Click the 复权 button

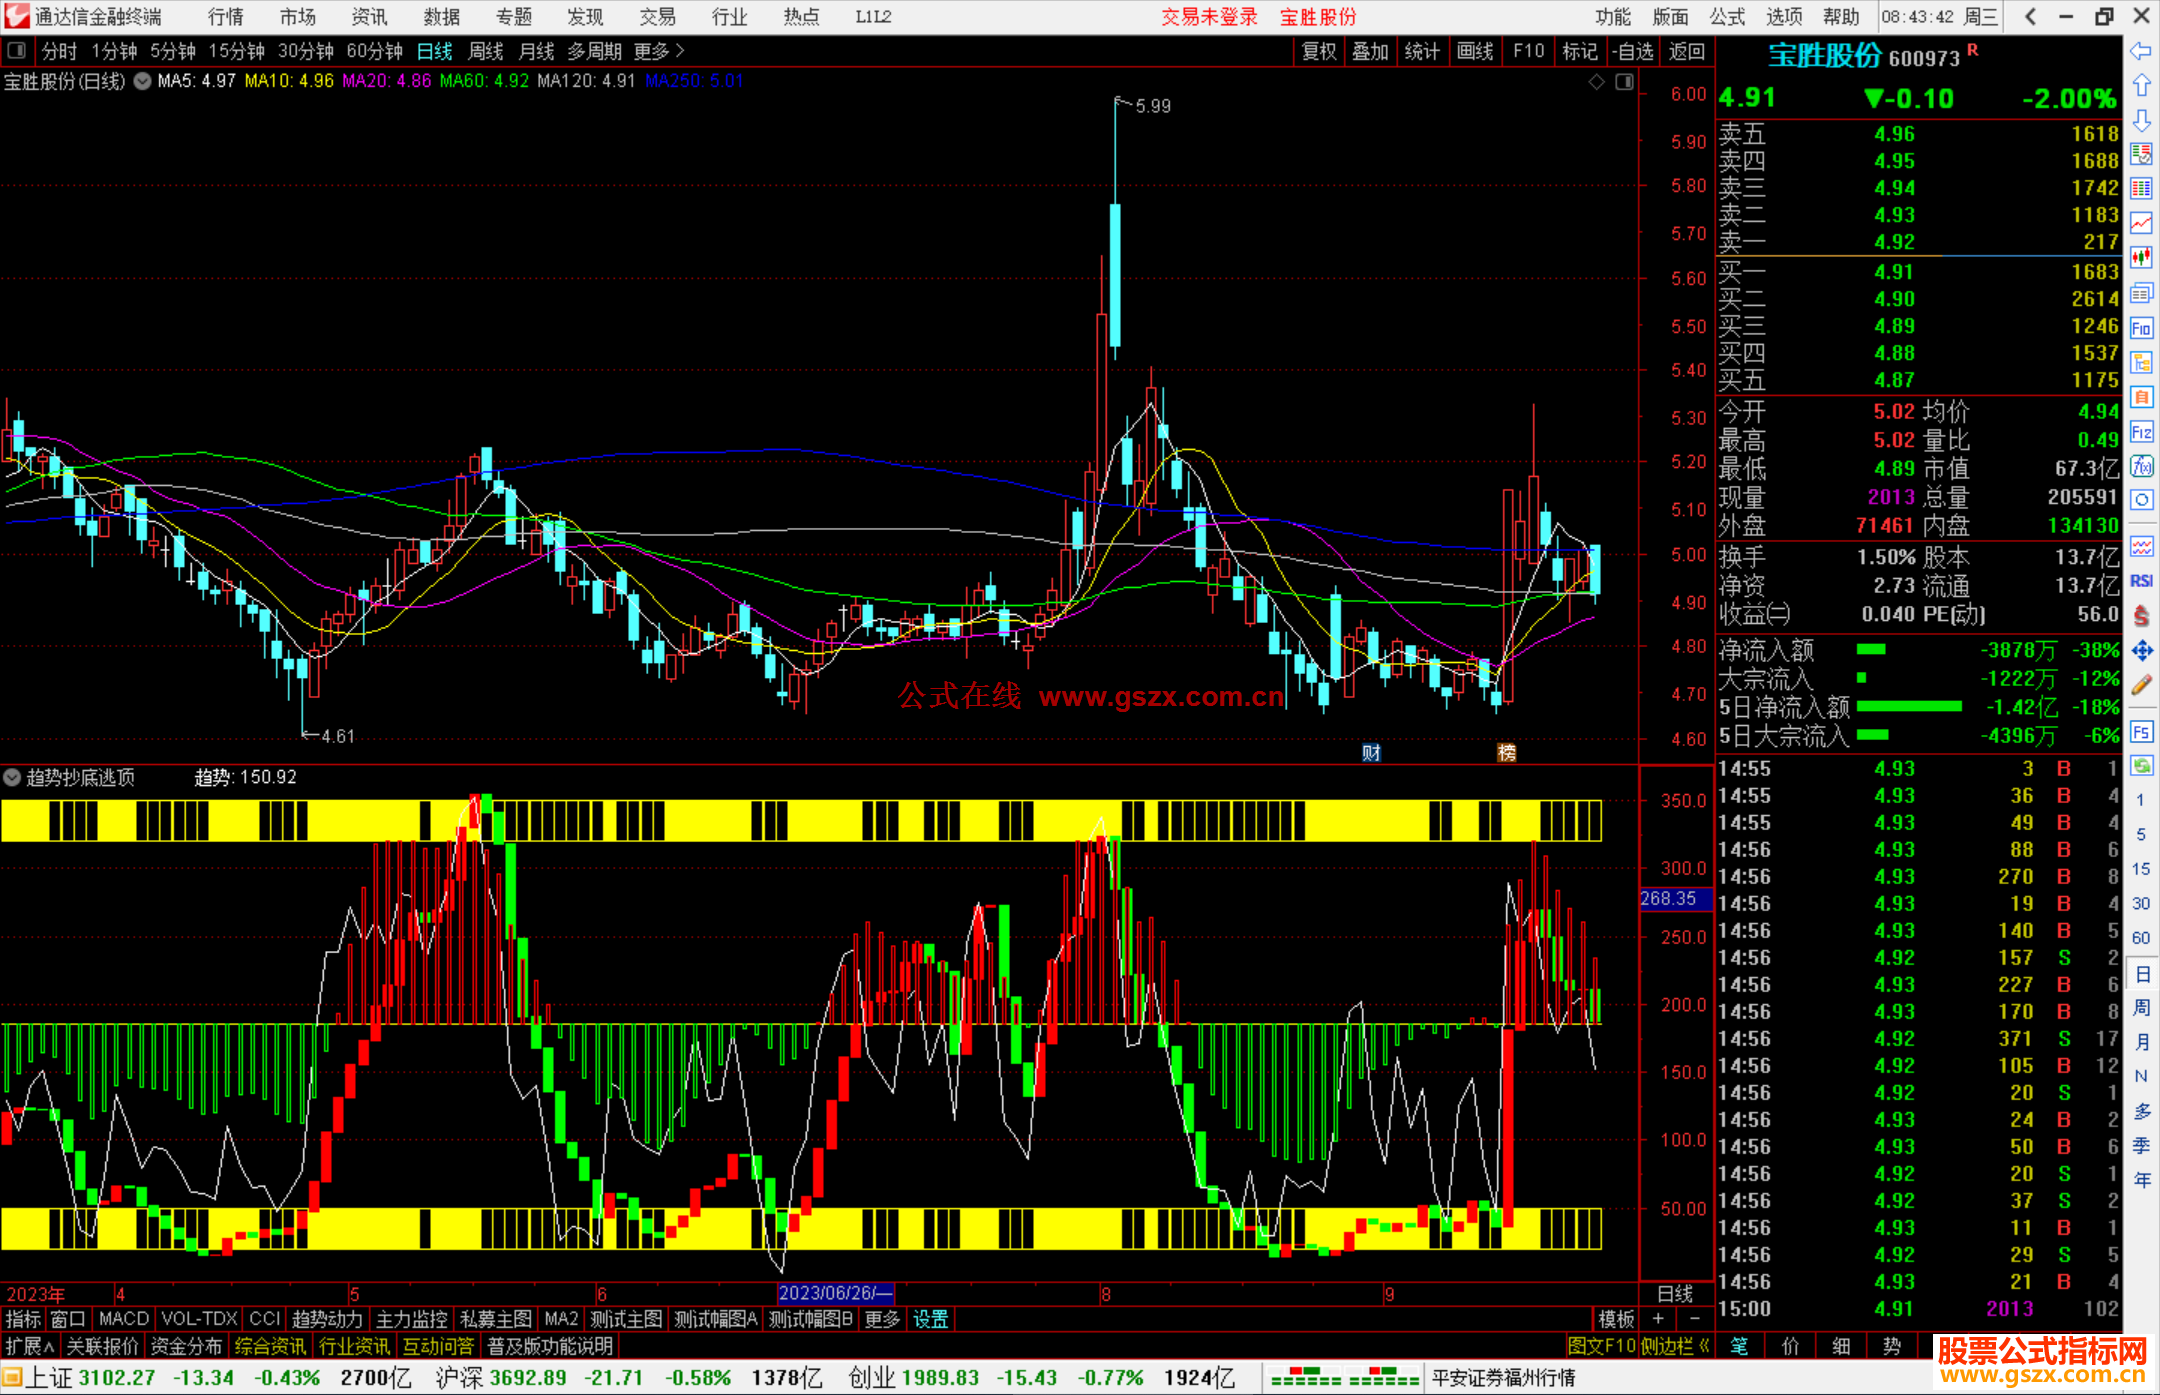click(1319, 51)
